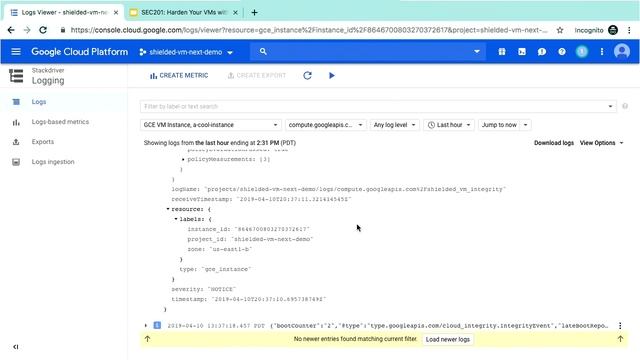Collapse the labels node in log entry
Viewport: 640px width, 360px height.
[x=176, y=219]
